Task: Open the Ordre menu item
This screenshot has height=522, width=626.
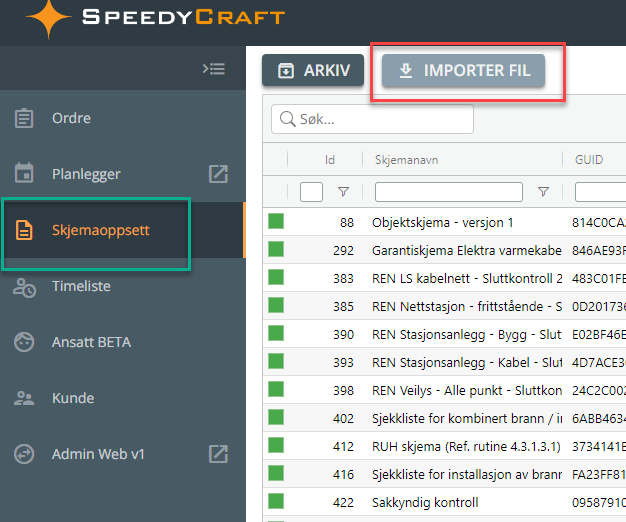Action: point(123,118)
